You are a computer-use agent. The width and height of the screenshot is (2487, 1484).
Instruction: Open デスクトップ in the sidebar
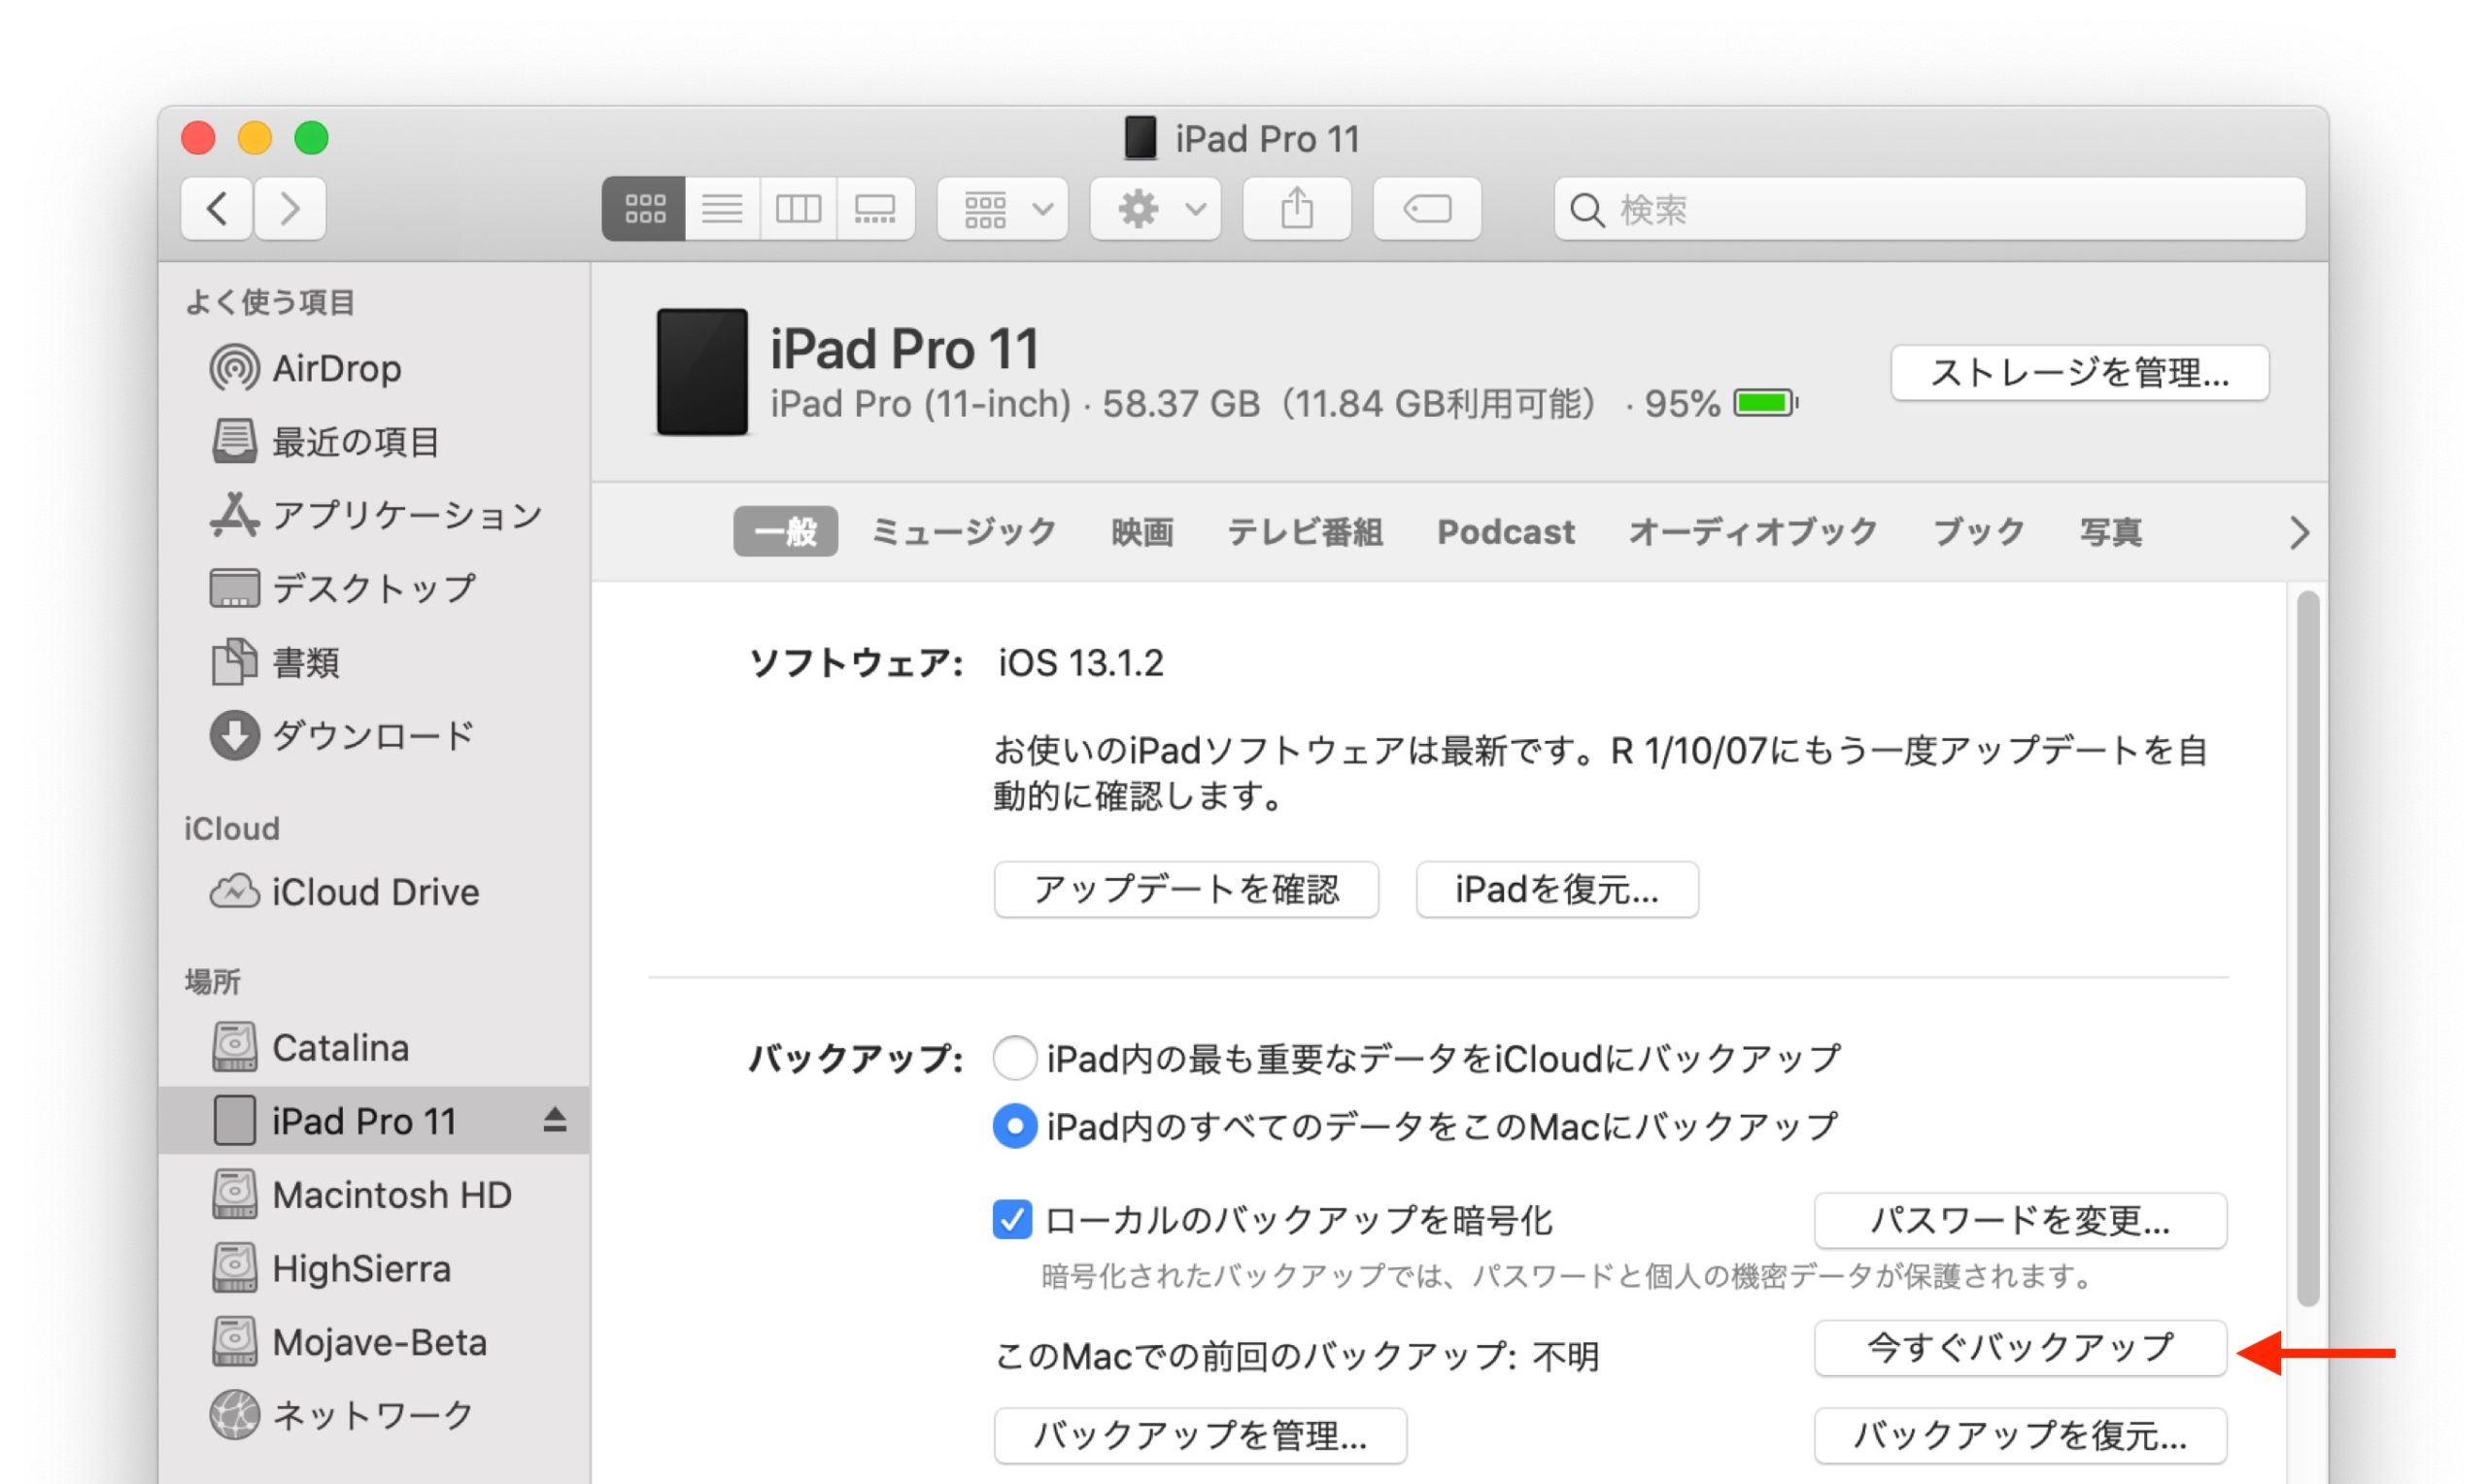[374, 588]
